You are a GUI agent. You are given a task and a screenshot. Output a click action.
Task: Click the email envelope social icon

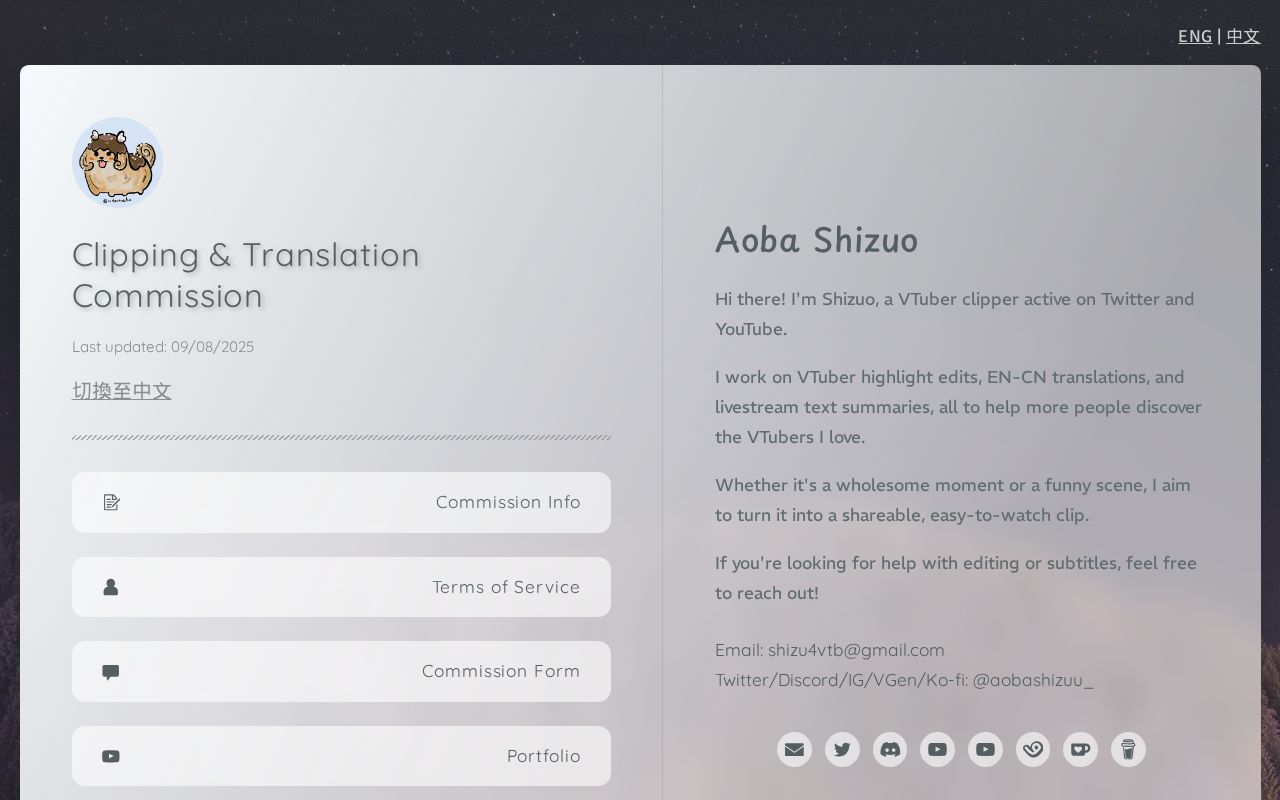[x=794, y=749]
